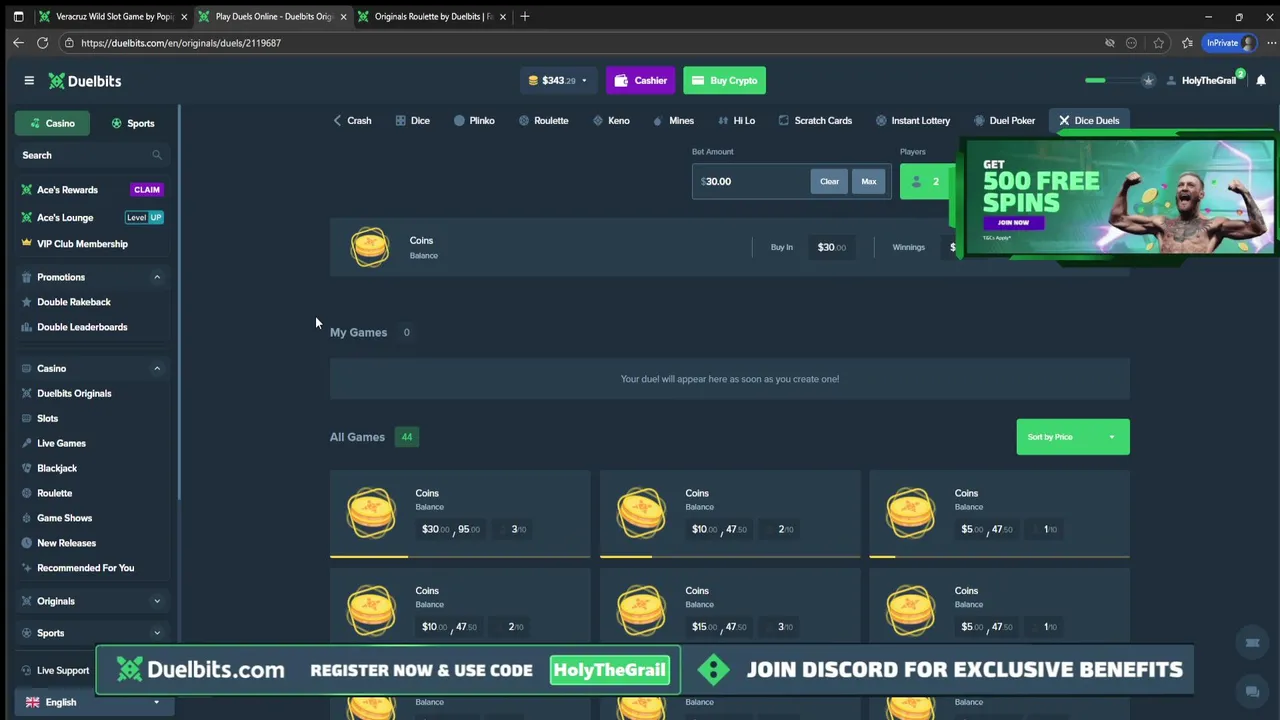
Task: Claim Ace's Rewards
Action: pos(146,189)
